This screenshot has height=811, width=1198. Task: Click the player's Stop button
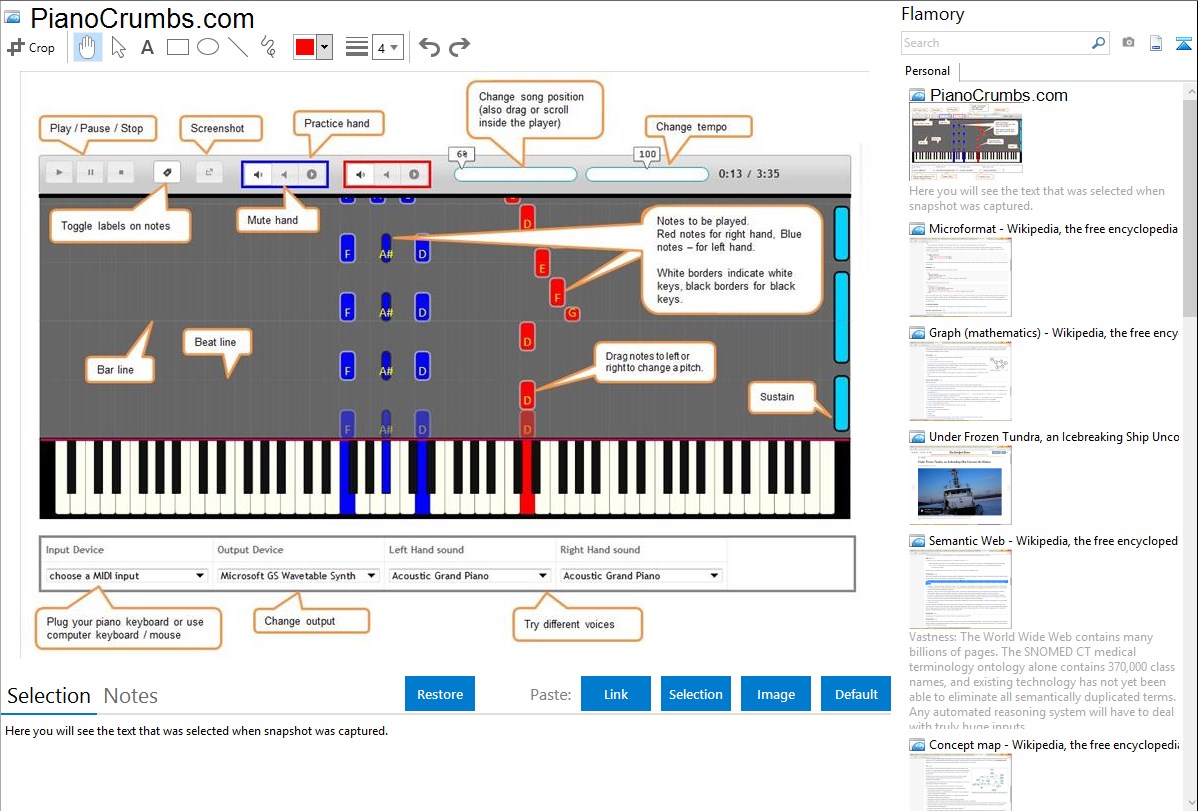(121, 173)
